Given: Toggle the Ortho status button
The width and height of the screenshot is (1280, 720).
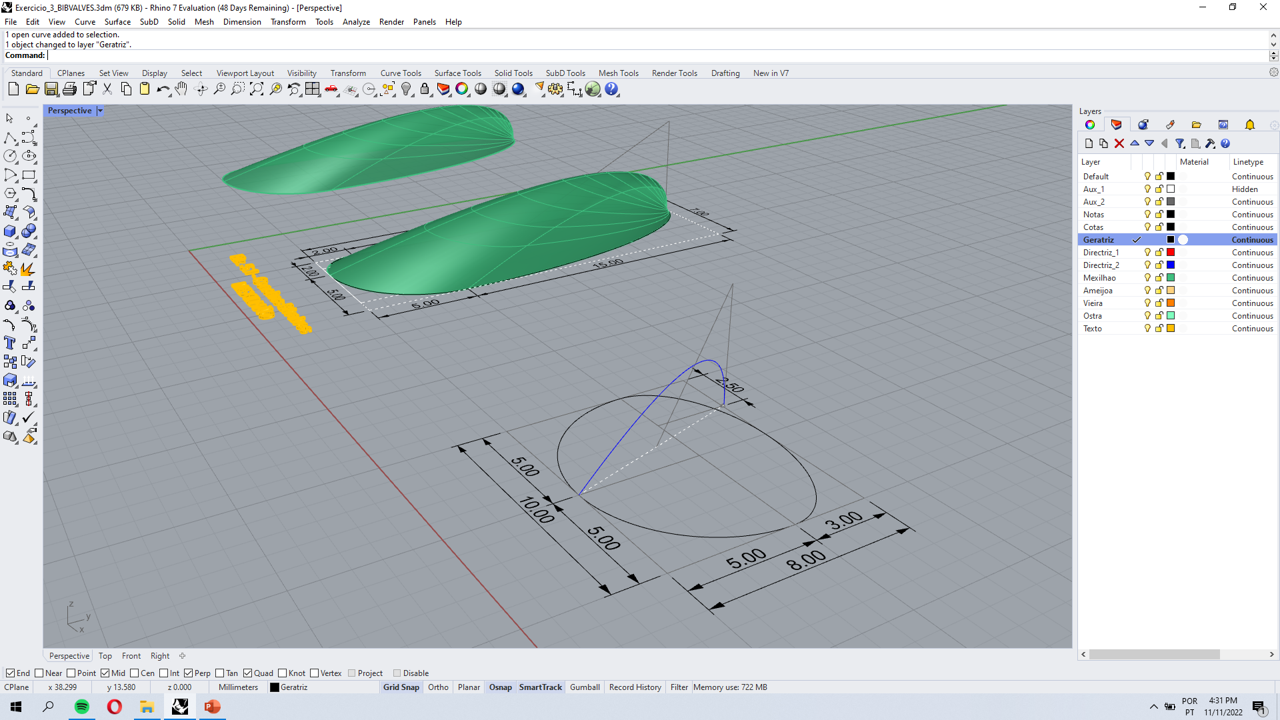Looking at the screenshot, I should click(438, 687).
